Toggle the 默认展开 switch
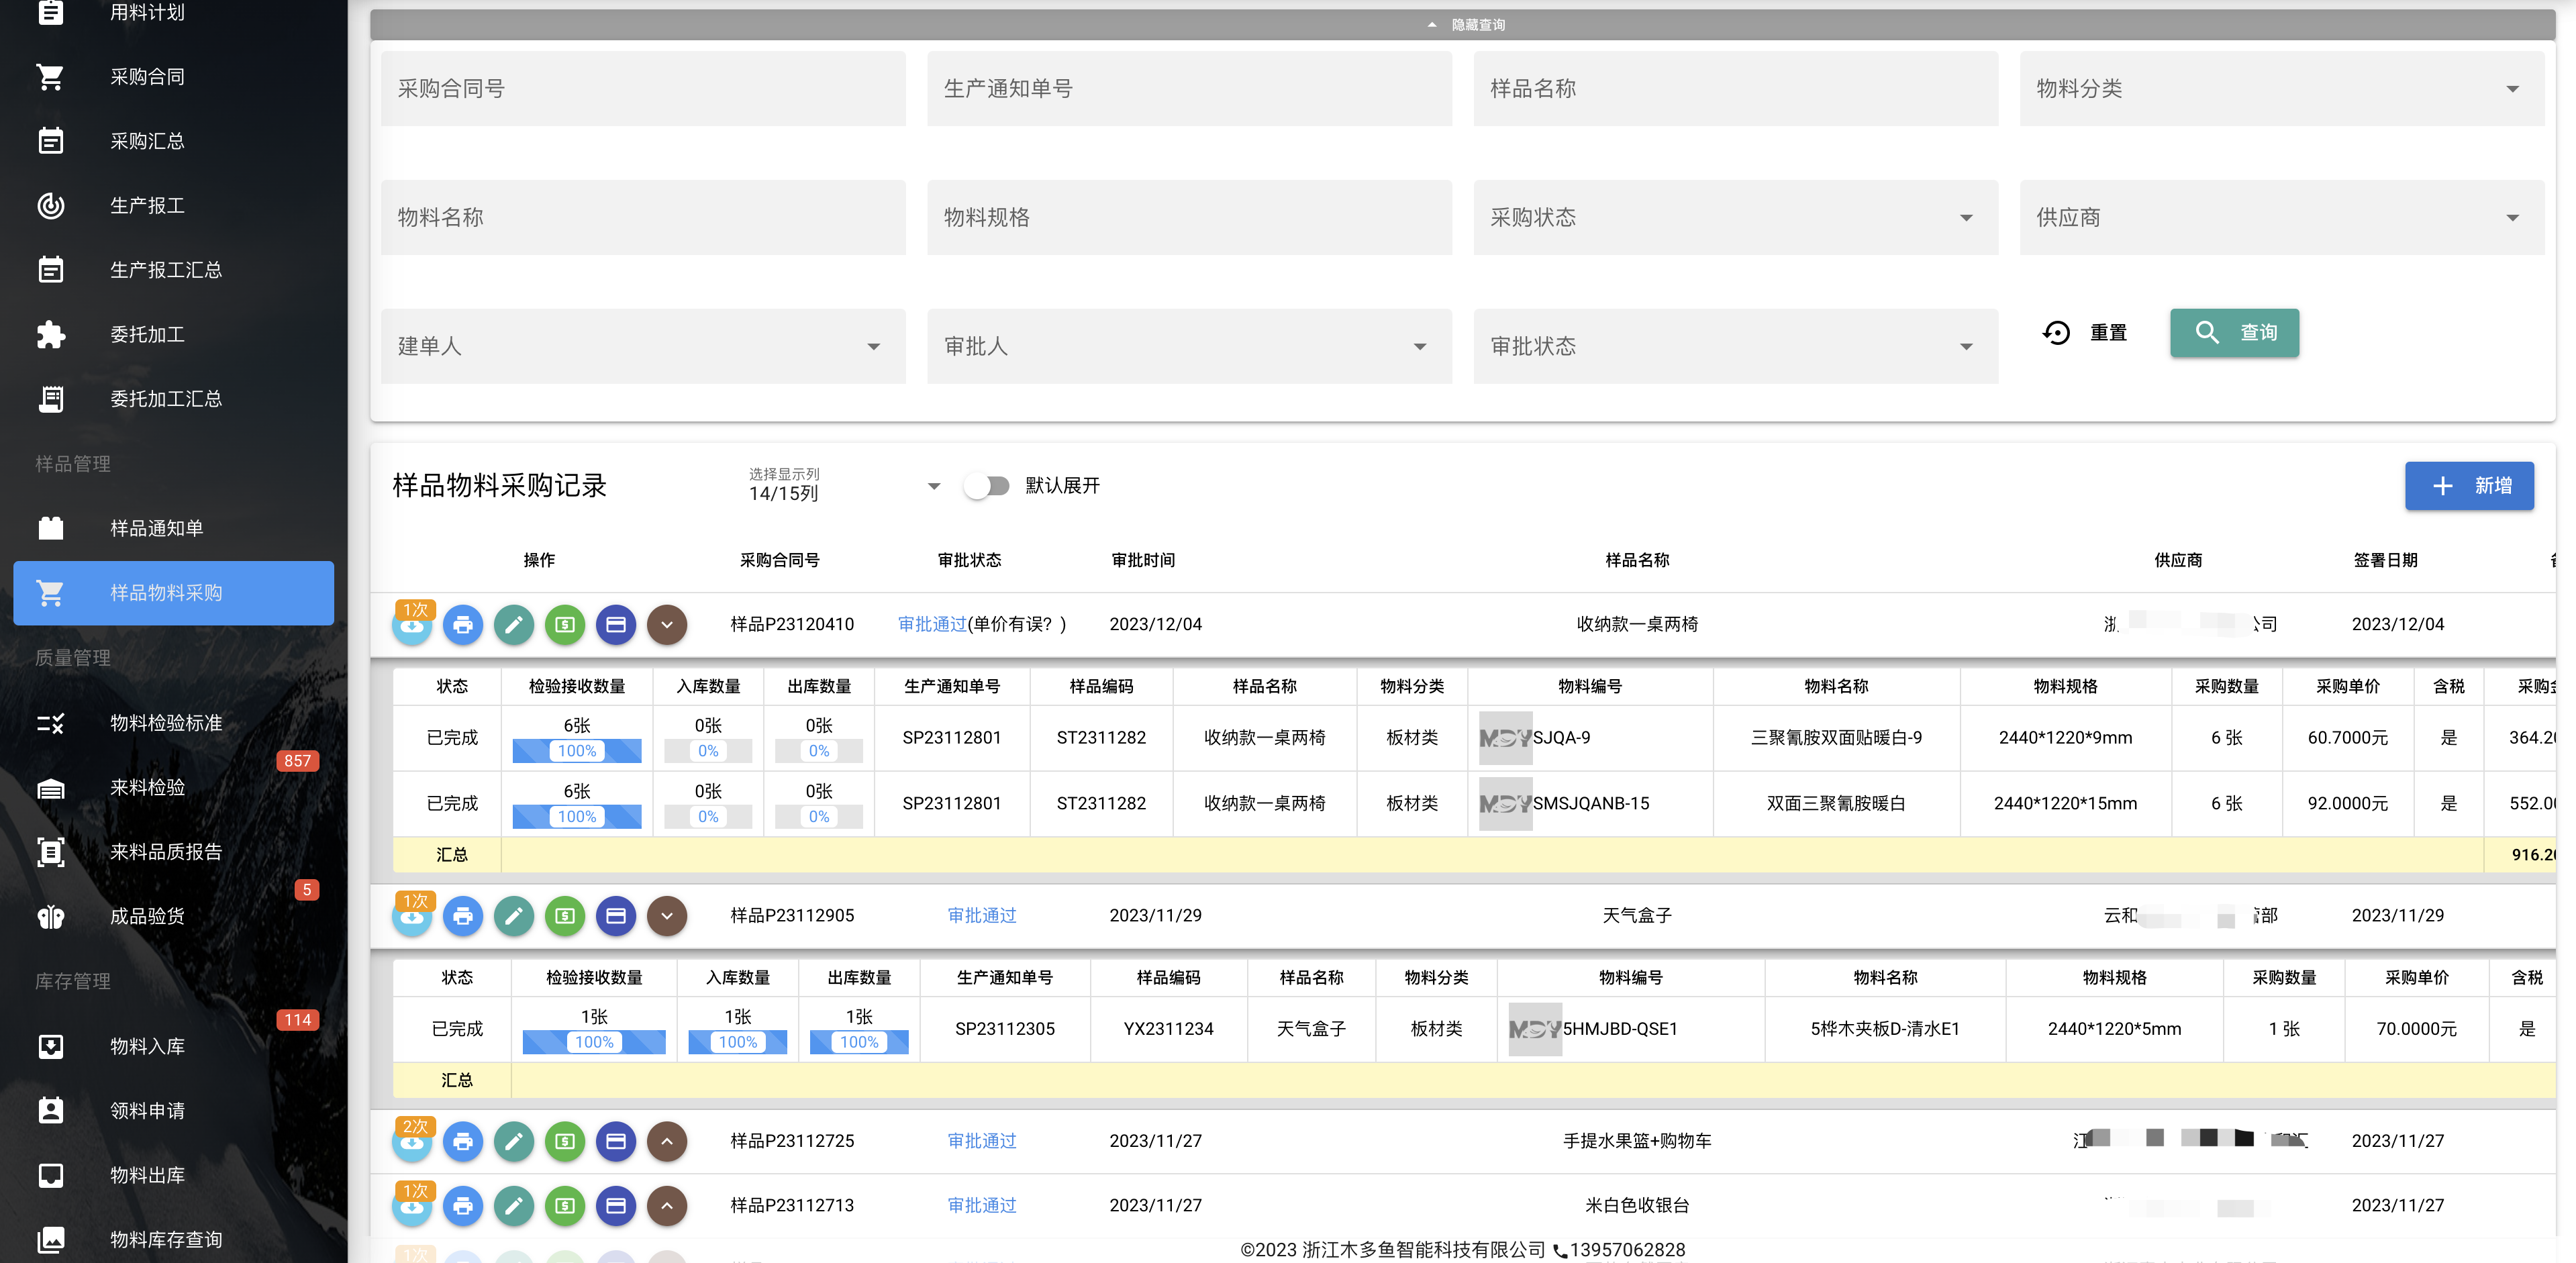Image resolution: width=2576 pixels, height=1263 pixels. 987,486
